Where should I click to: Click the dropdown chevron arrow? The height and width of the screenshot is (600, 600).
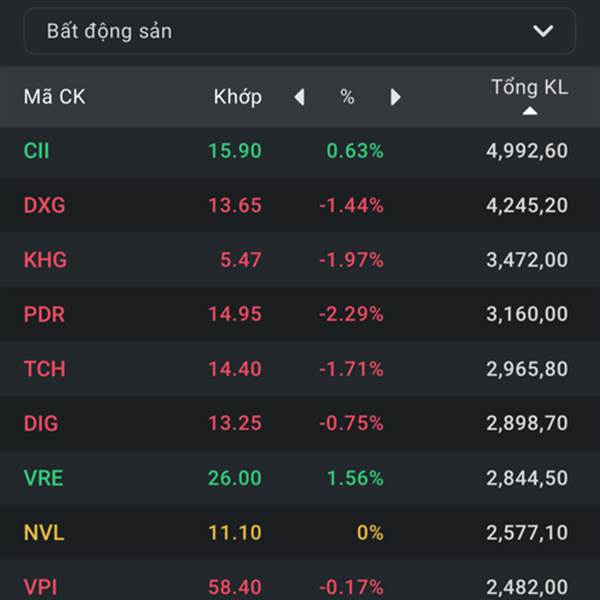pyautogui.click(x=543, y=31)
